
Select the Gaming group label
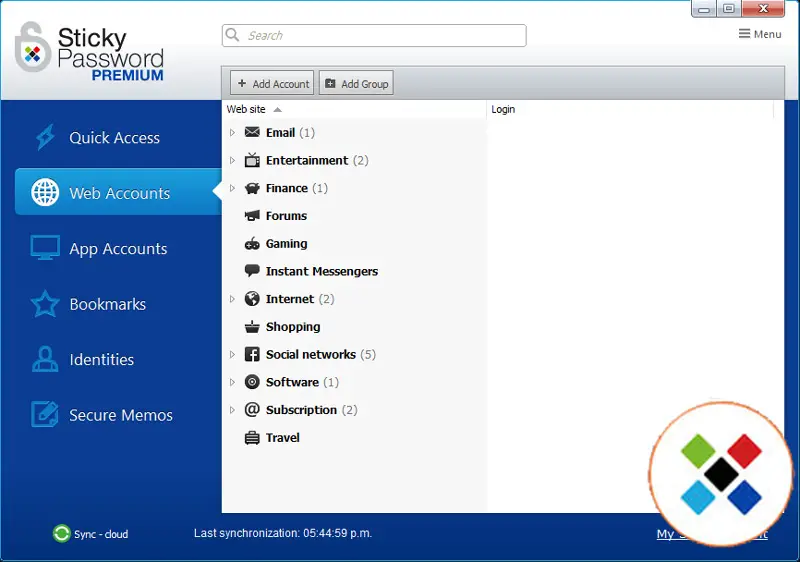286,244
